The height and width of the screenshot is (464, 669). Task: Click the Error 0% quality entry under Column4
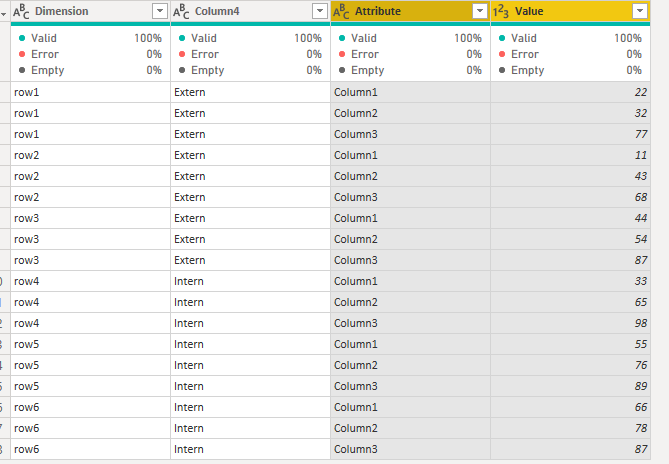250,54
